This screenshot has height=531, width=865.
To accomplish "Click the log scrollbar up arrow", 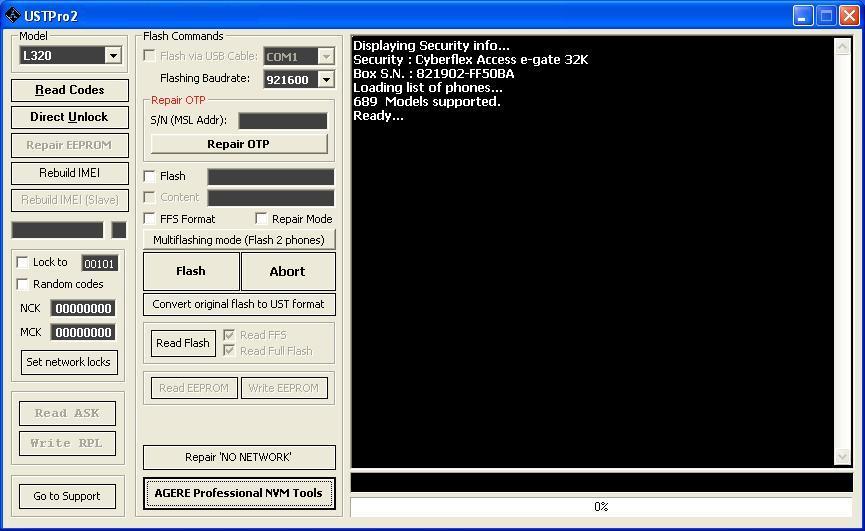I will point(842,46).
